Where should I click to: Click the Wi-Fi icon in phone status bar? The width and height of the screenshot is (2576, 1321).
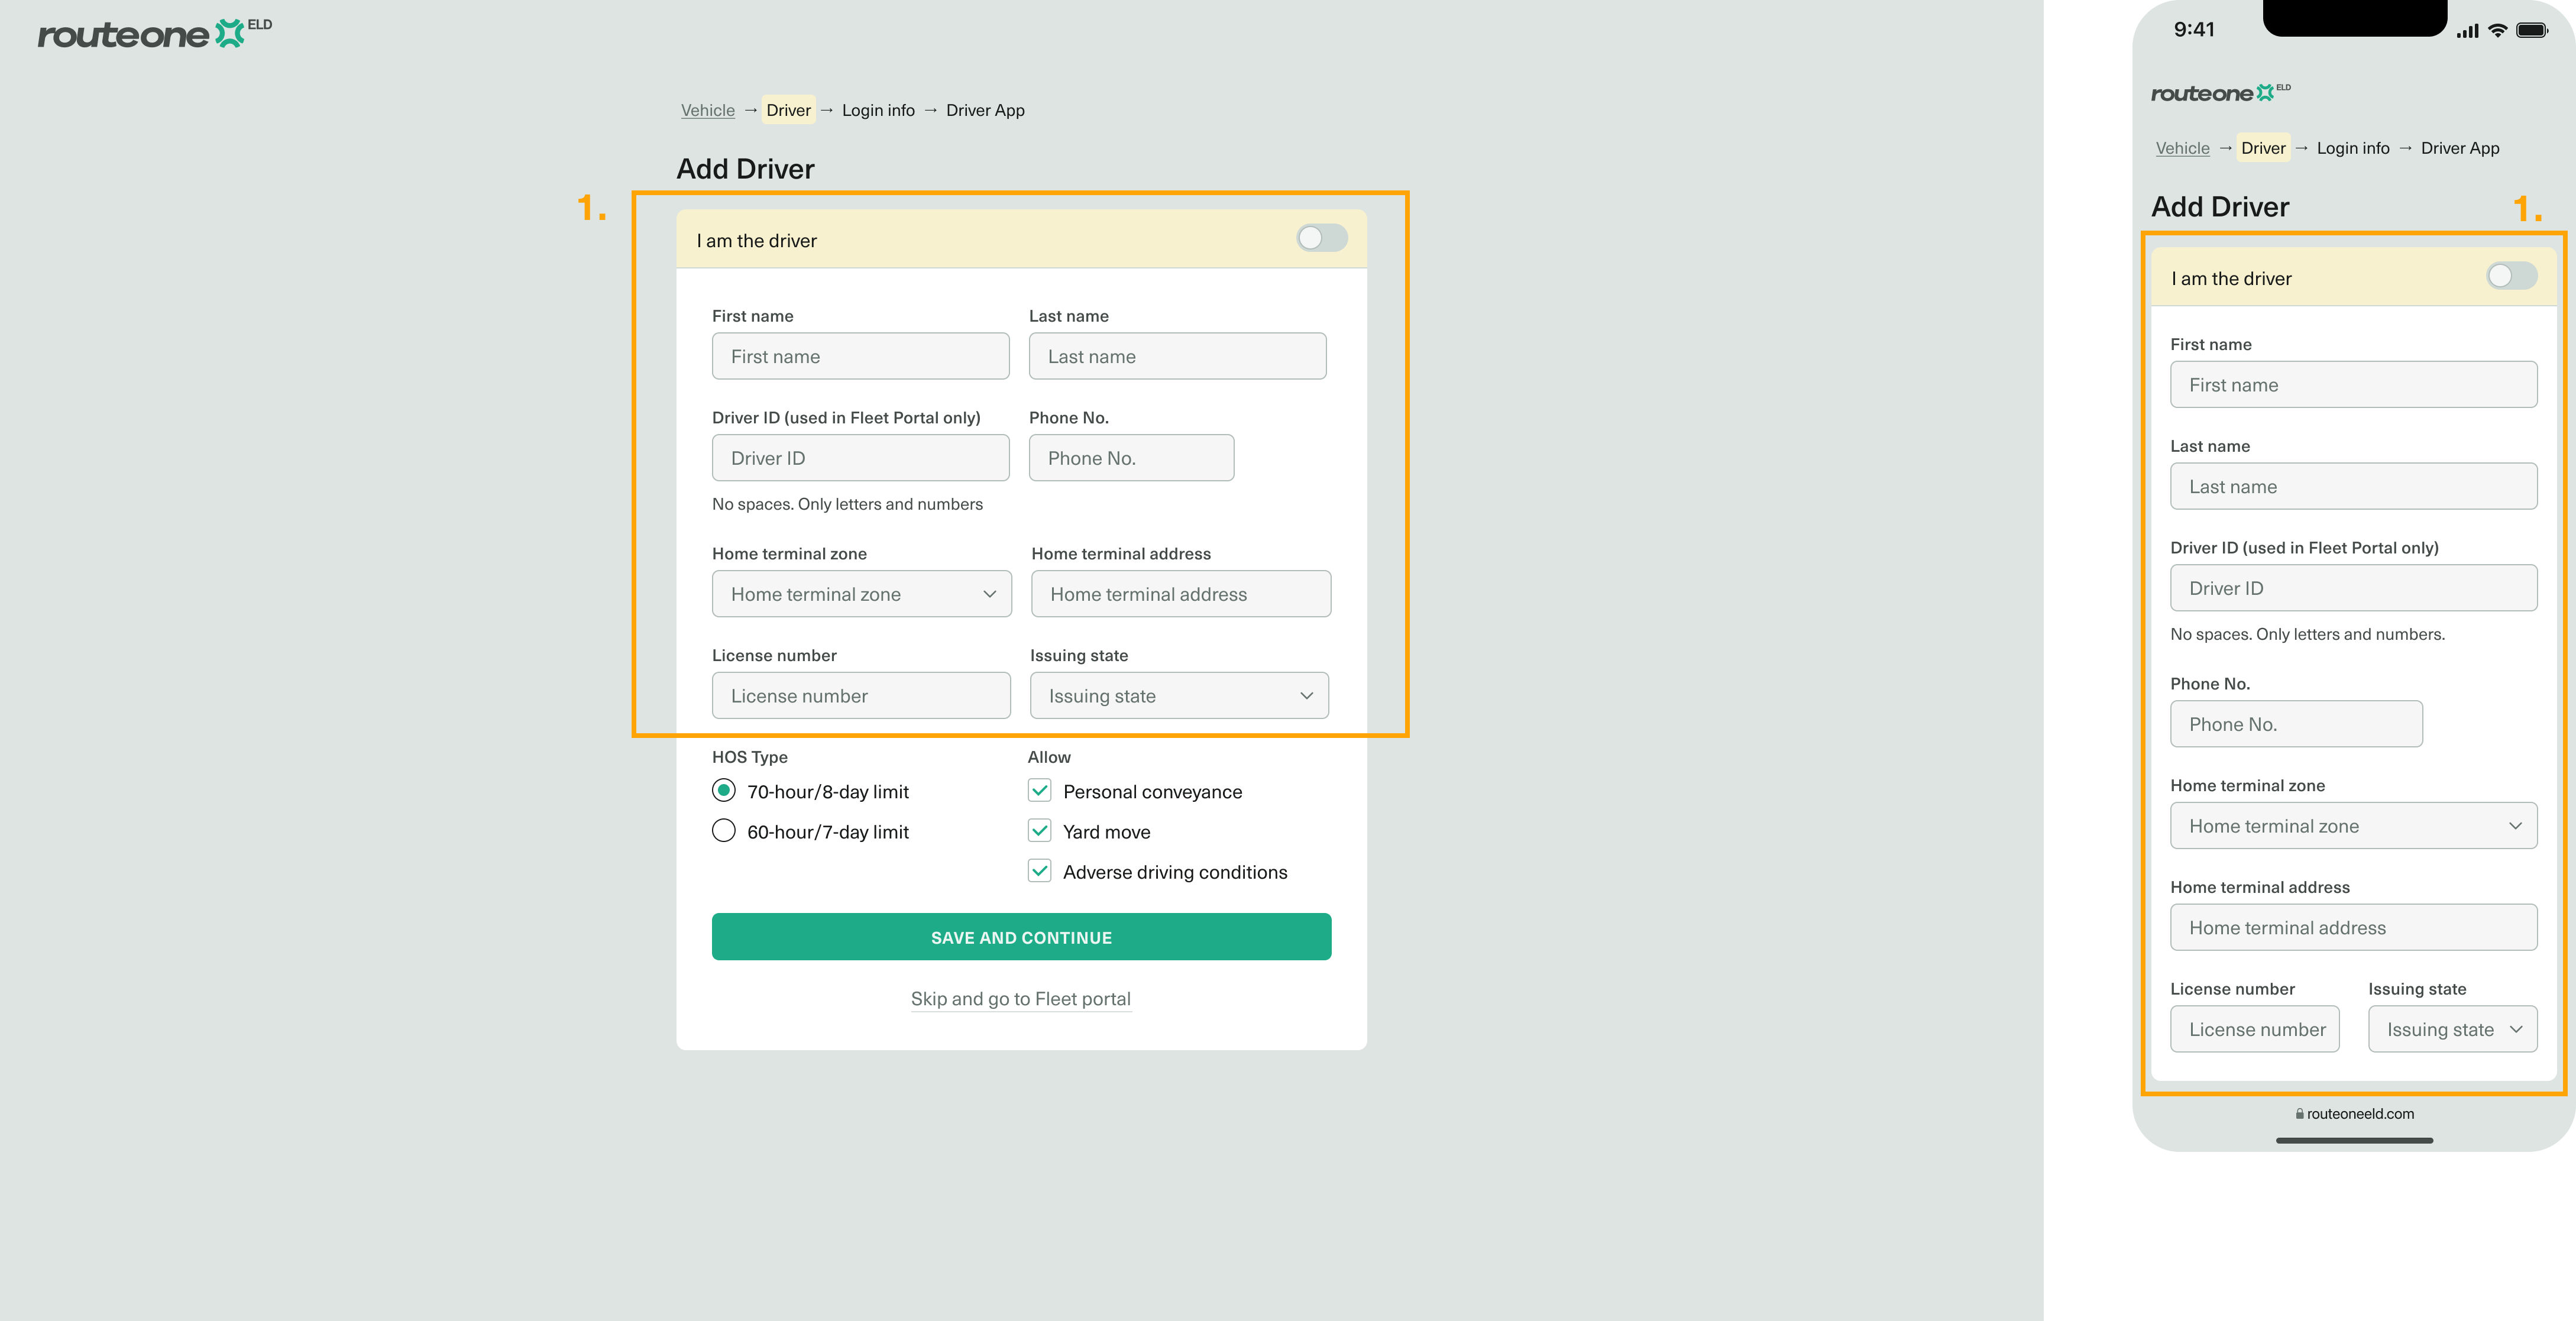2497,30
